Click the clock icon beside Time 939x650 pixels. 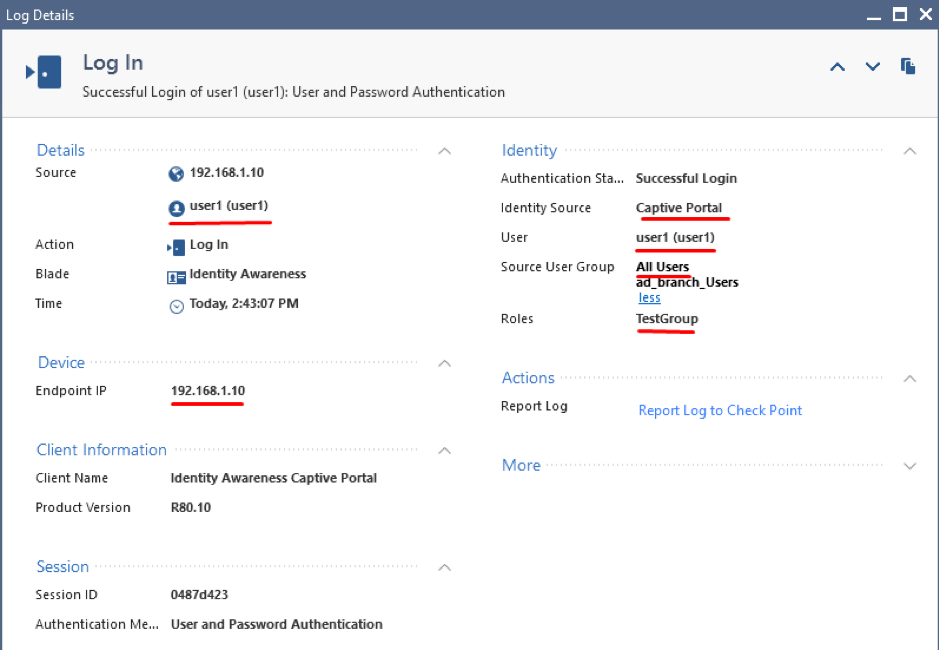(177, 306)
